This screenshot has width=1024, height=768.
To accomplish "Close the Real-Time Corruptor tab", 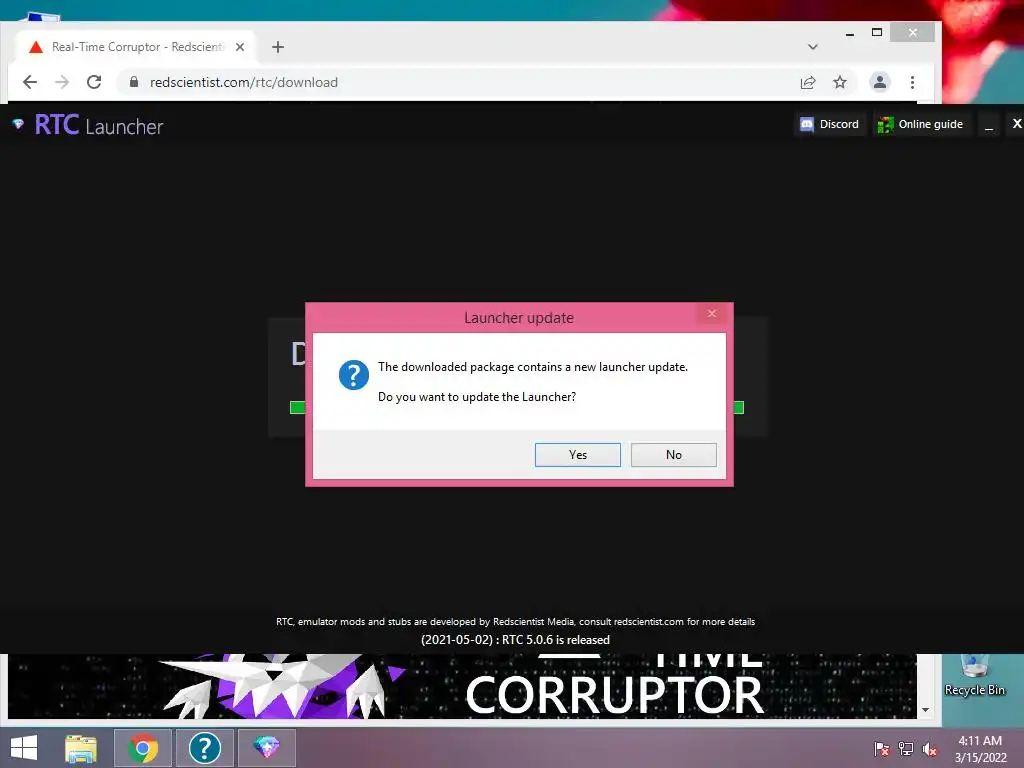I will tap(240, 47).
